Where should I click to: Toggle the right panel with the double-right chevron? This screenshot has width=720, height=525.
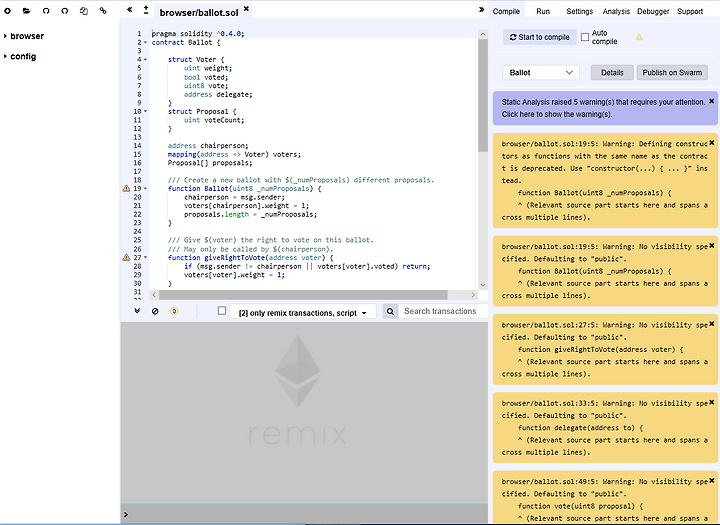pyautogui.click(x=481, y=9)
